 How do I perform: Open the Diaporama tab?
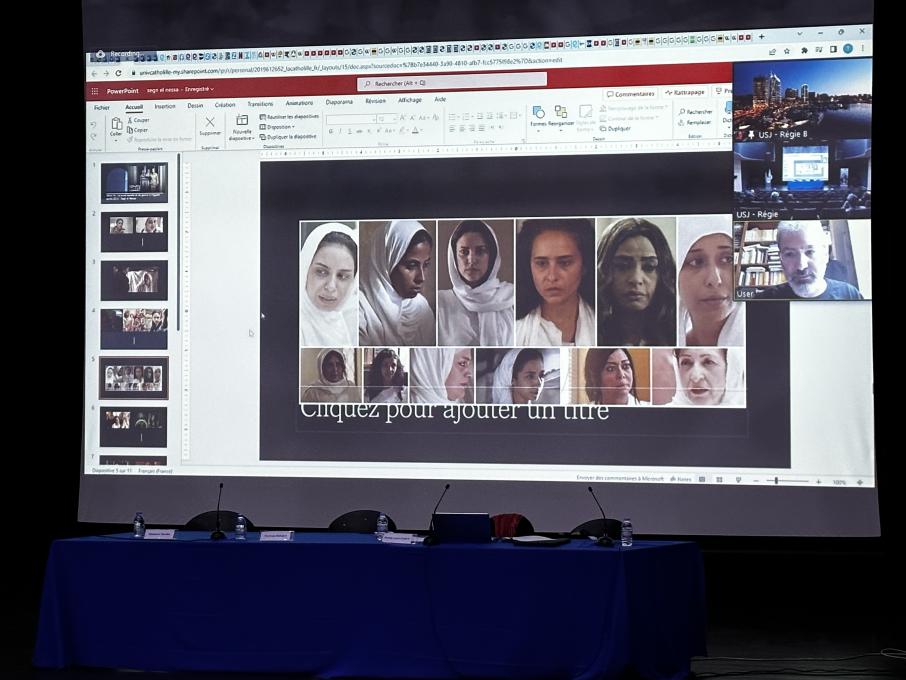pos(339,102)
